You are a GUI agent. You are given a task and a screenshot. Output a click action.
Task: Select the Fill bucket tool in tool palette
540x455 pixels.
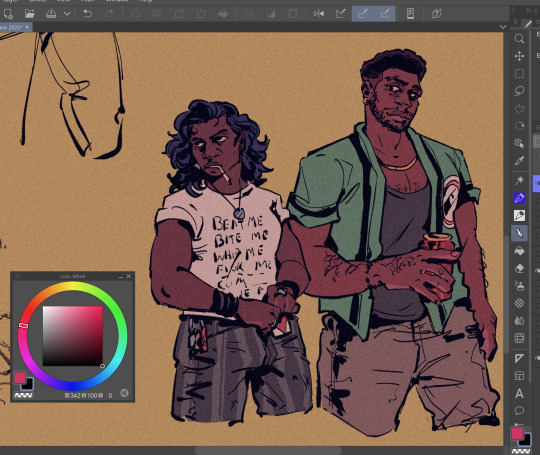pyautogui.click(x=519, y=251)
